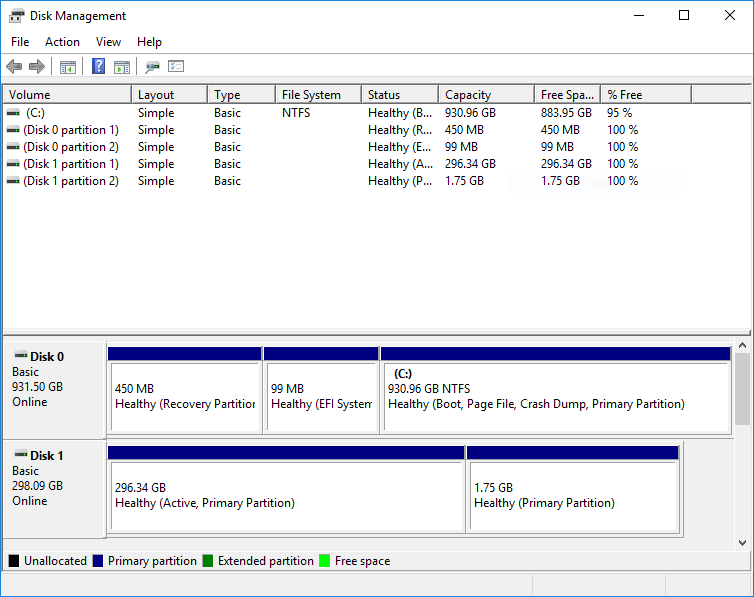The image size is (754, 597).
Task: Click the Connect/Rescan disks toolbar icon
Action: coord(152,67)
